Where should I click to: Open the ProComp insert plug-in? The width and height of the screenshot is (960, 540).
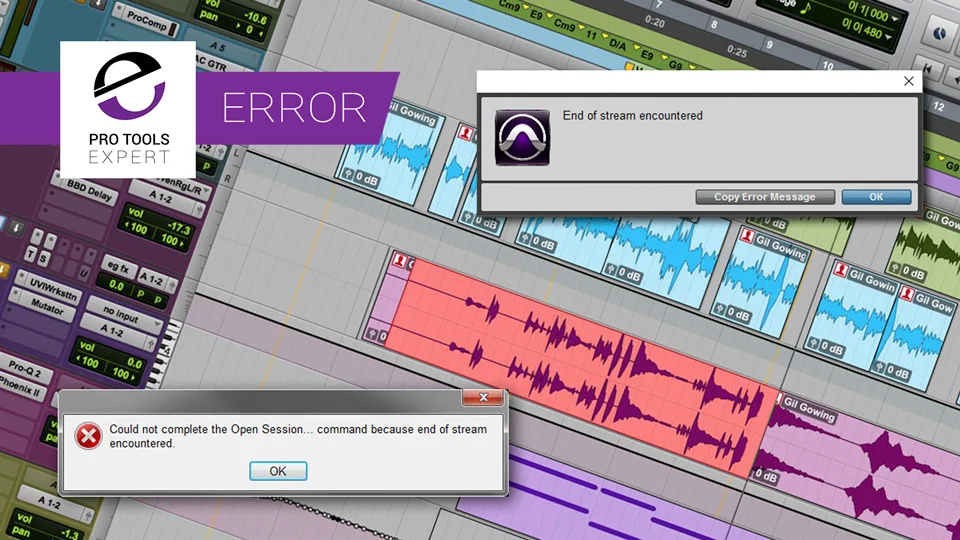tap(147, 22)
